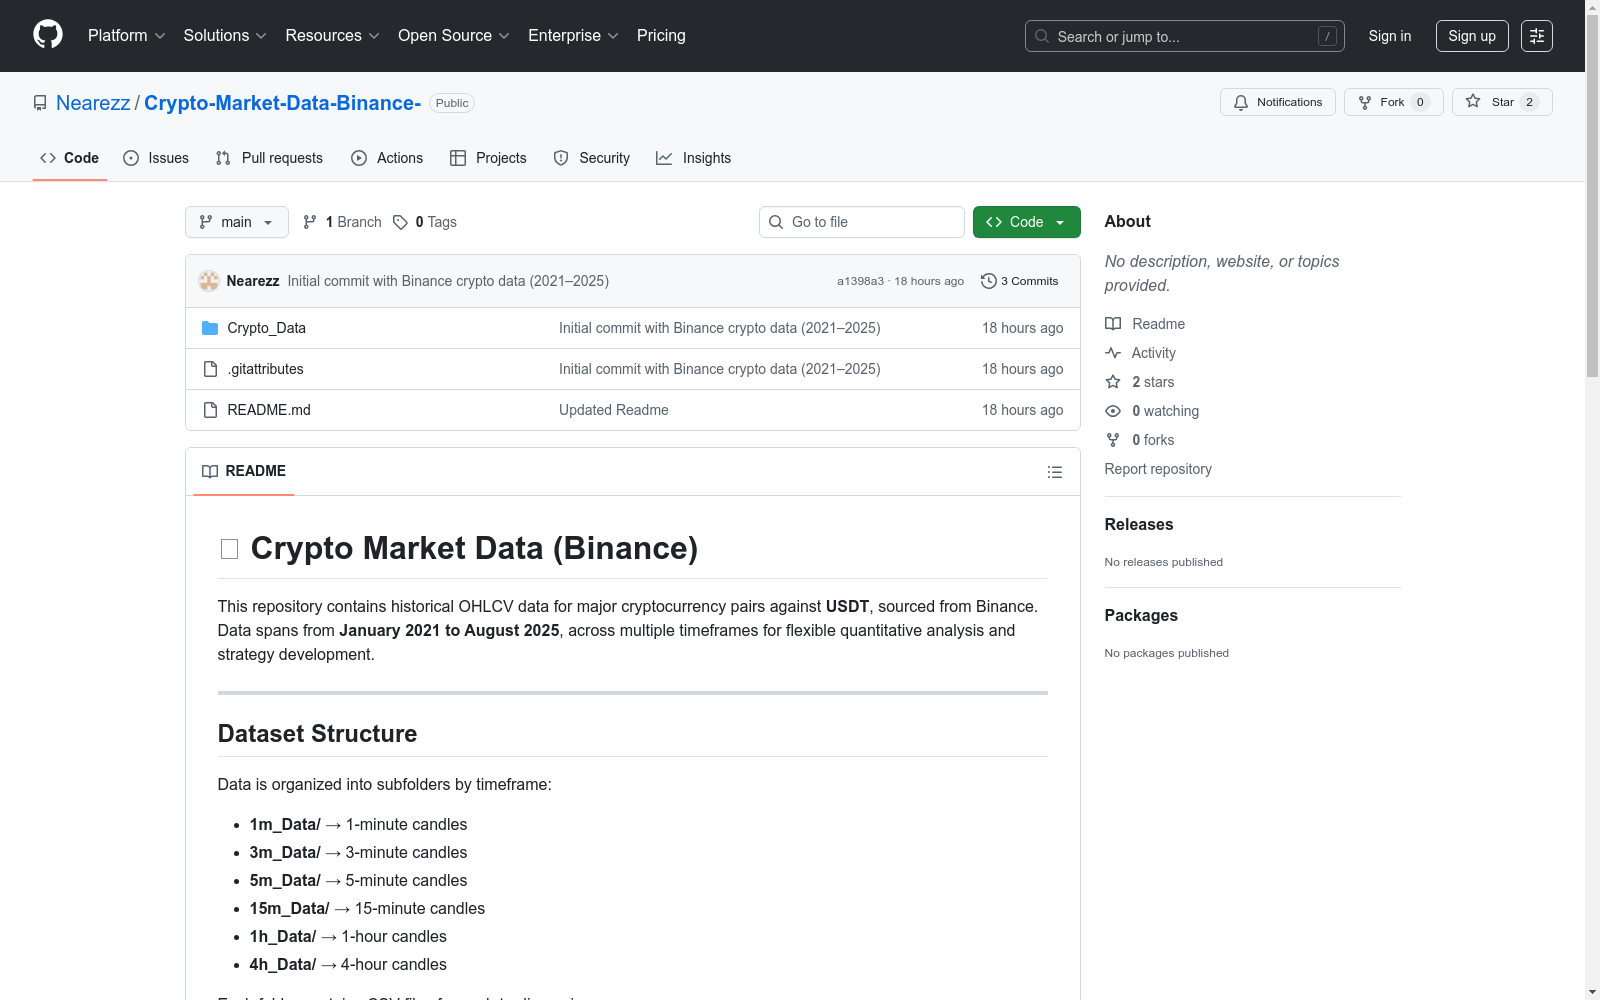The height and width of the screenshot is (1000, 1600).
Task: Click the forks icon in About
Action: coord(1113,440)
